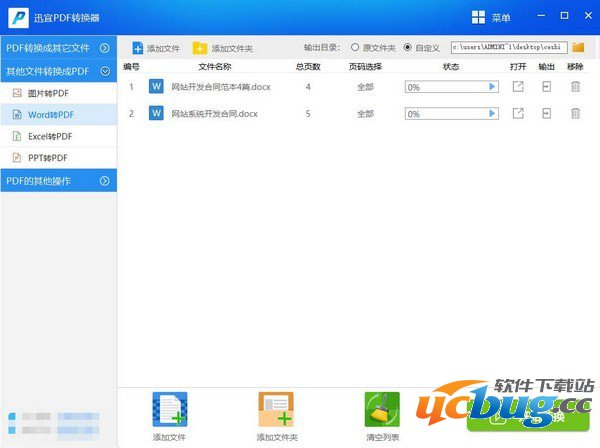Remove 网站系统开发合同.docx from list
This screenshot has height=448, width=600.
(x=575, y=113)
